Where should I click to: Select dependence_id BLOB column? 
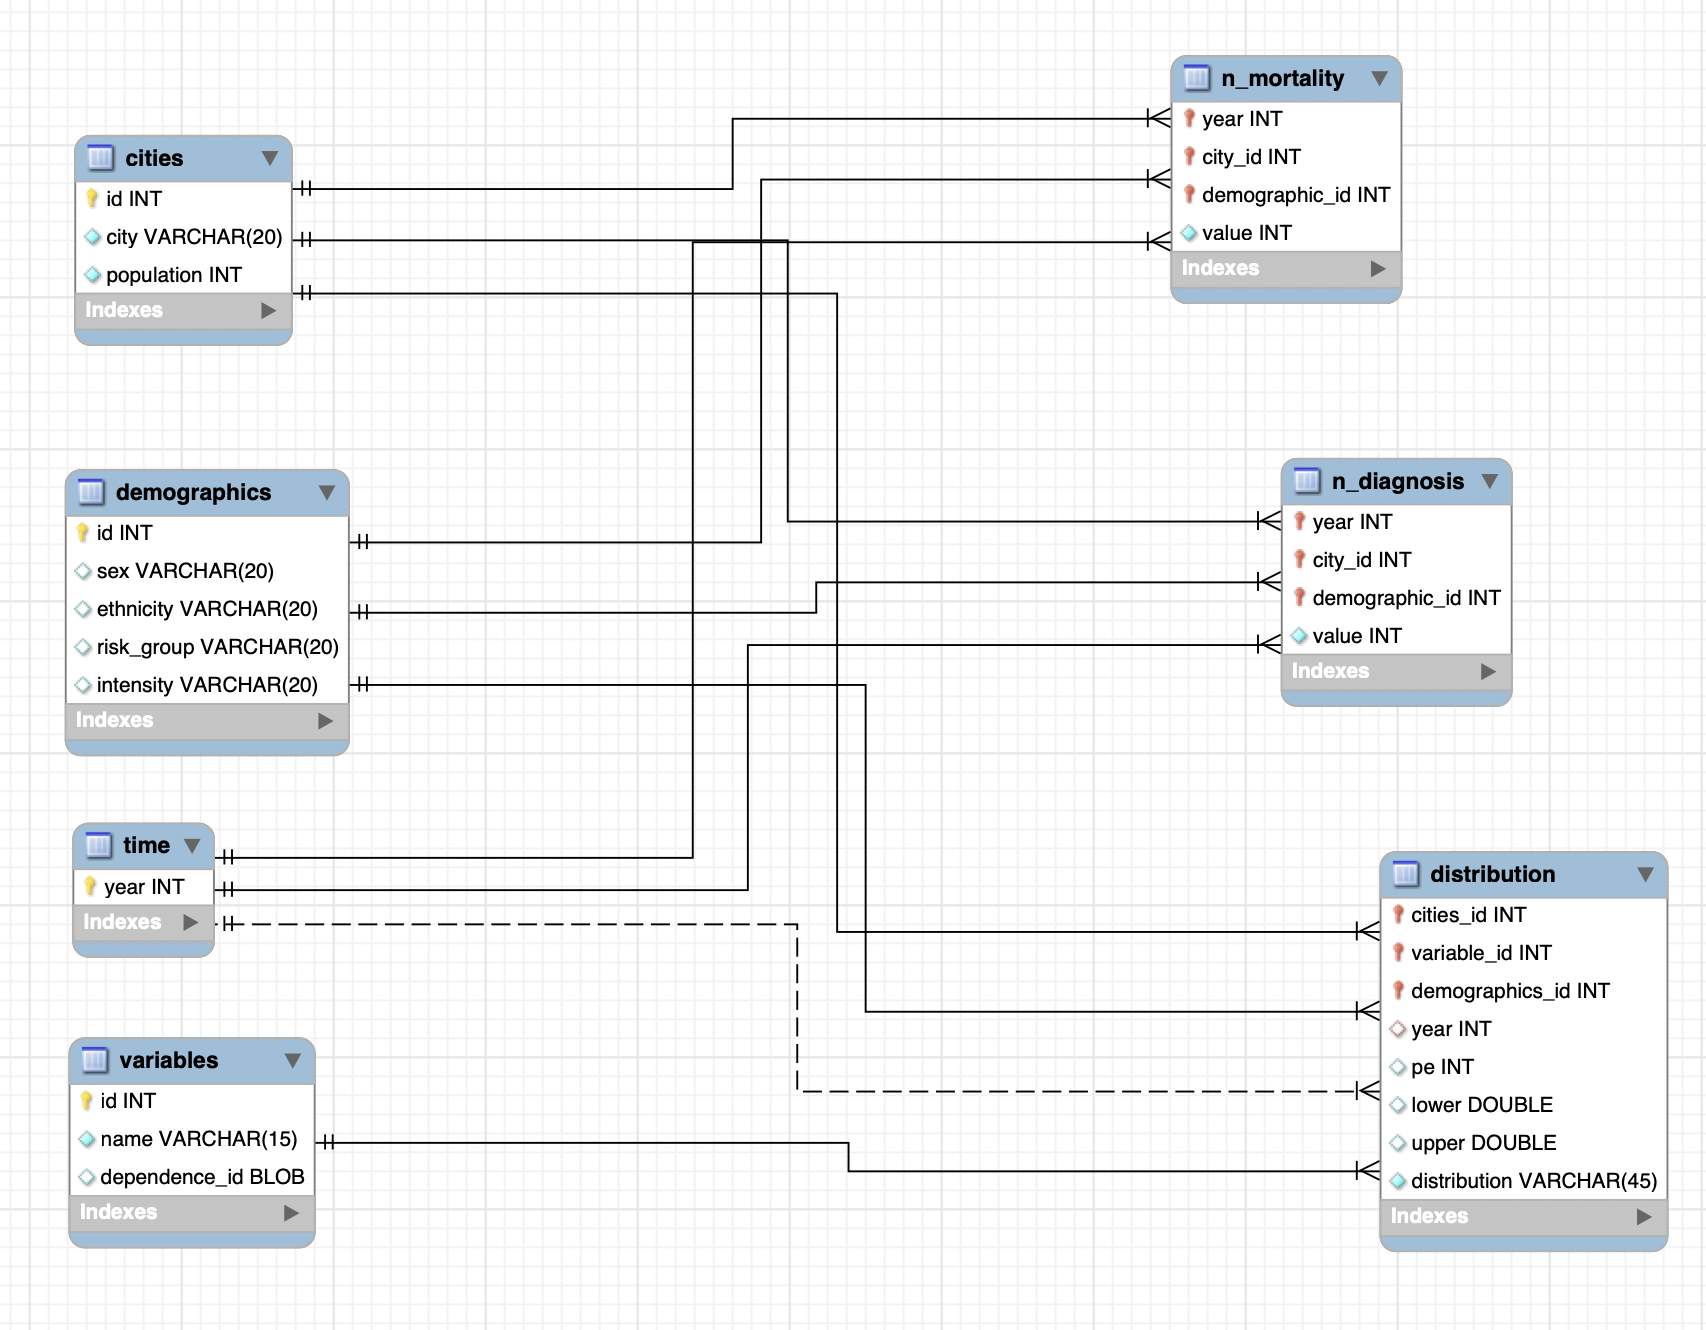192,1177
